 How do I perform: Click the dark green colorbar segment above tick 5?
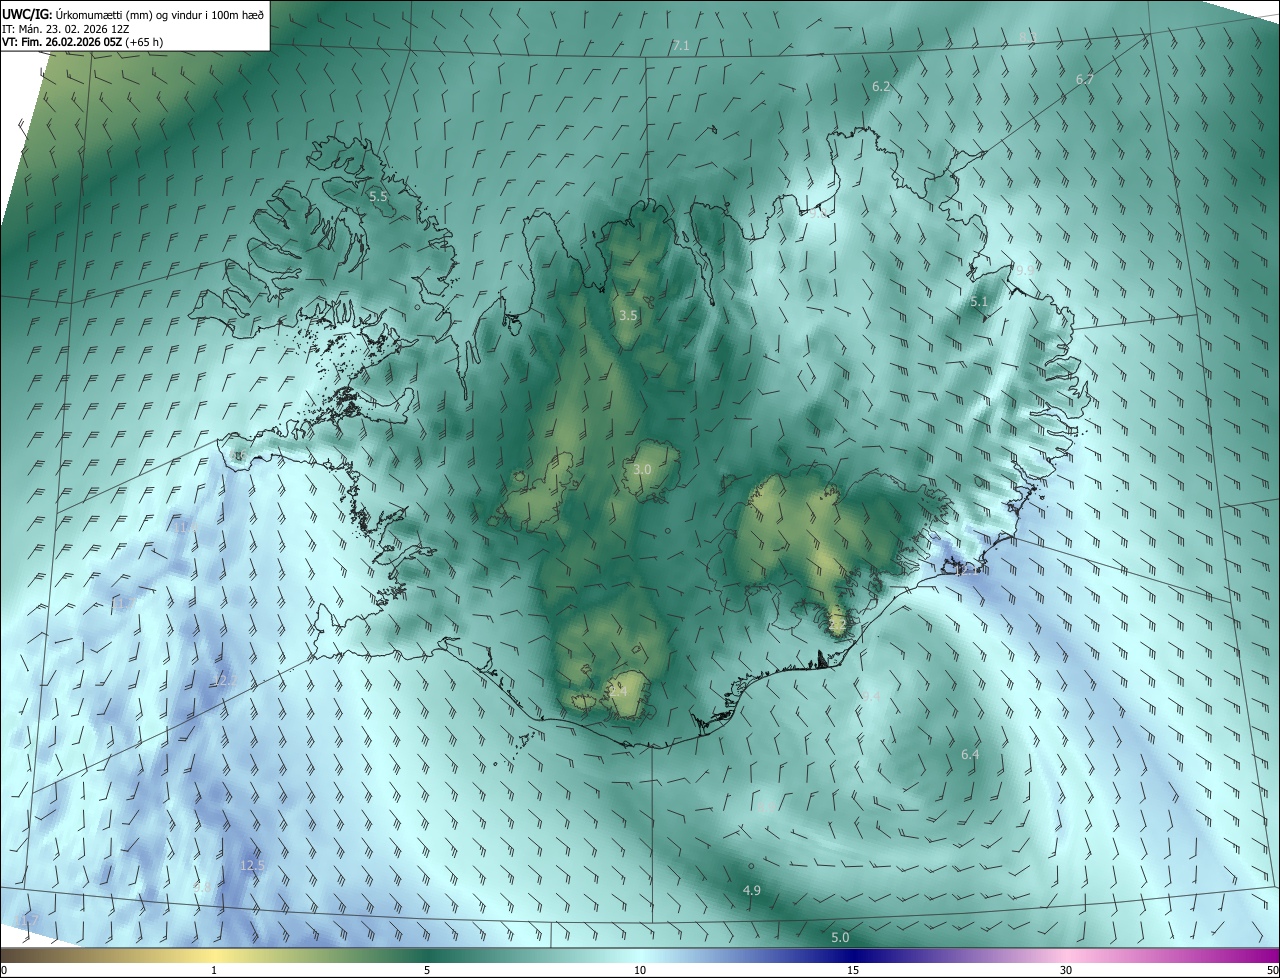click(427, 955)
